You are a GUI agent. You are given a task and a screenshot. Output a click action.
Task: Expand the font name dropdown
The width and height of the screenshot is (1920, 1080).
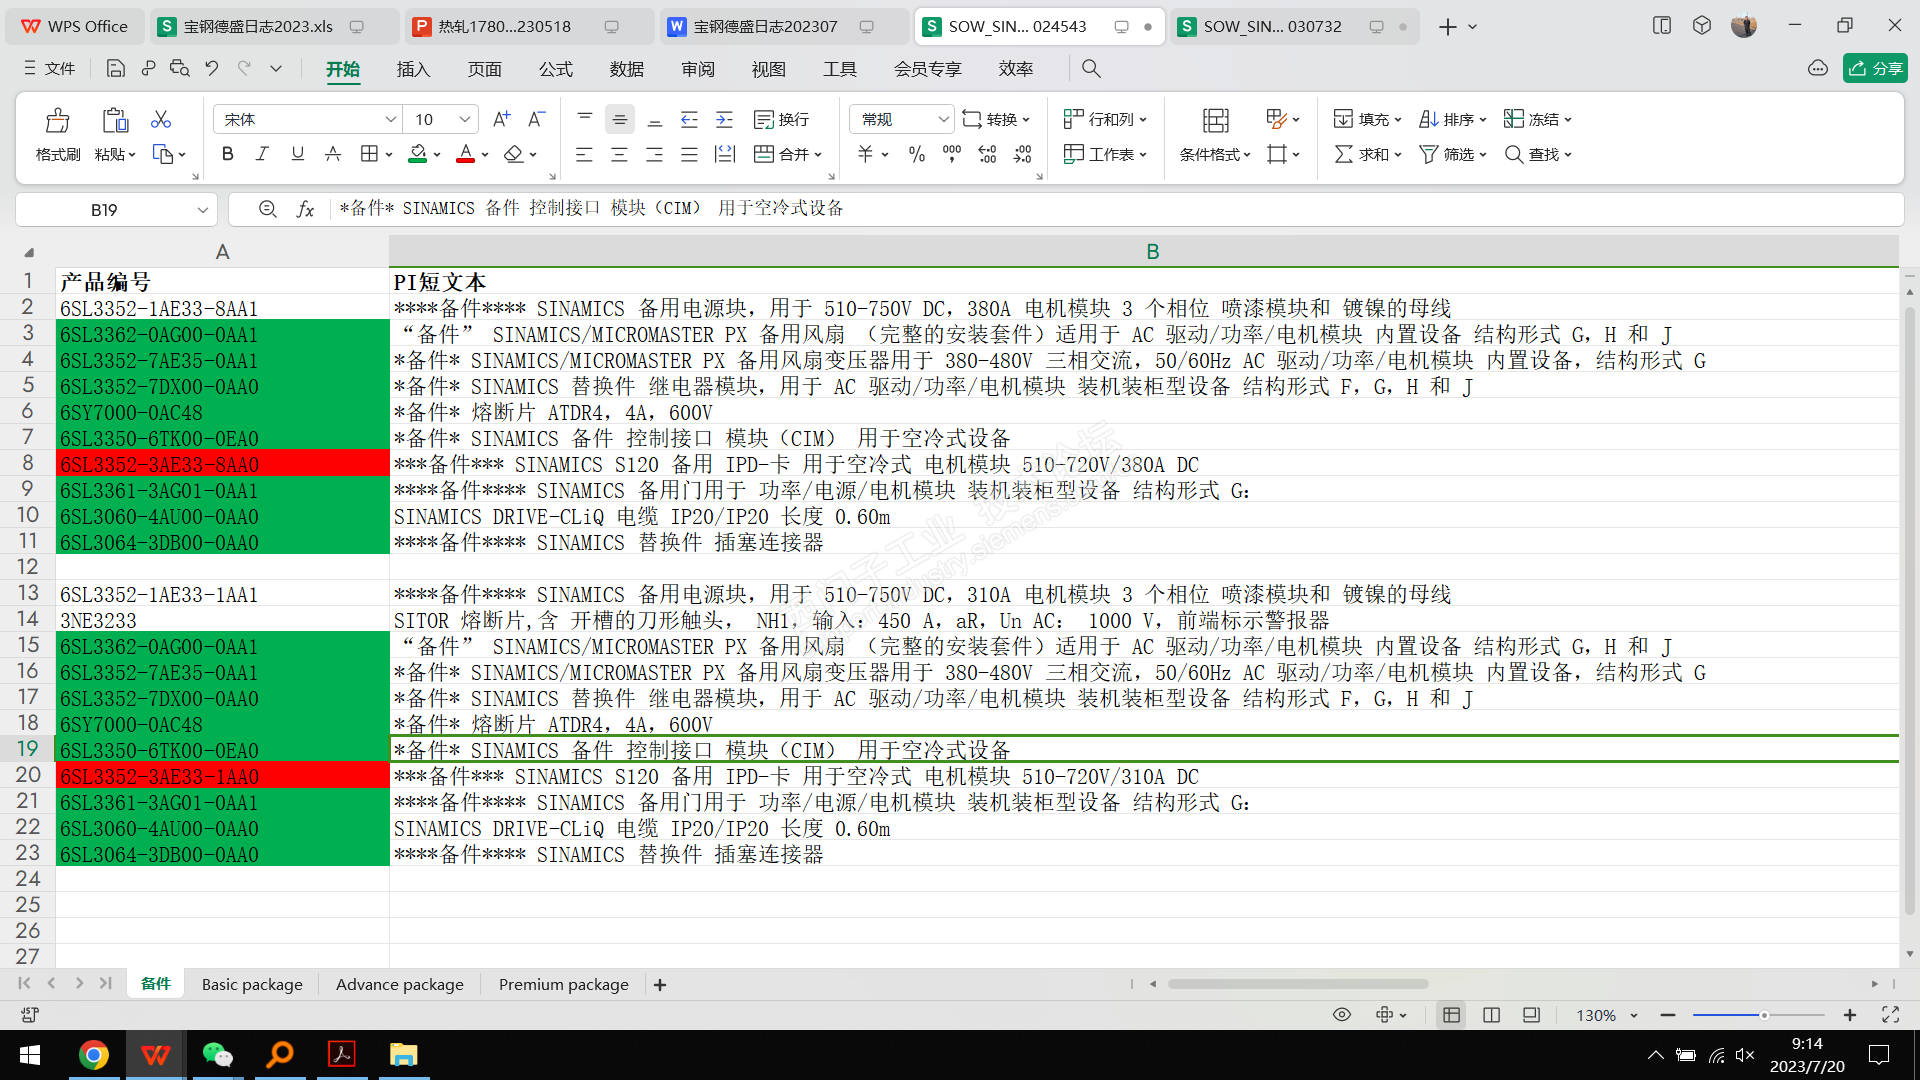pyautogui.click(x=391, y=119)
